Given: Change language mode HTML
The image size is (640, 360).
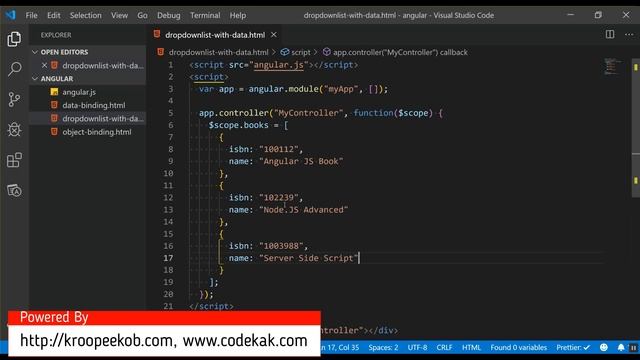Looking at the screenshot, I should (471, 347).
